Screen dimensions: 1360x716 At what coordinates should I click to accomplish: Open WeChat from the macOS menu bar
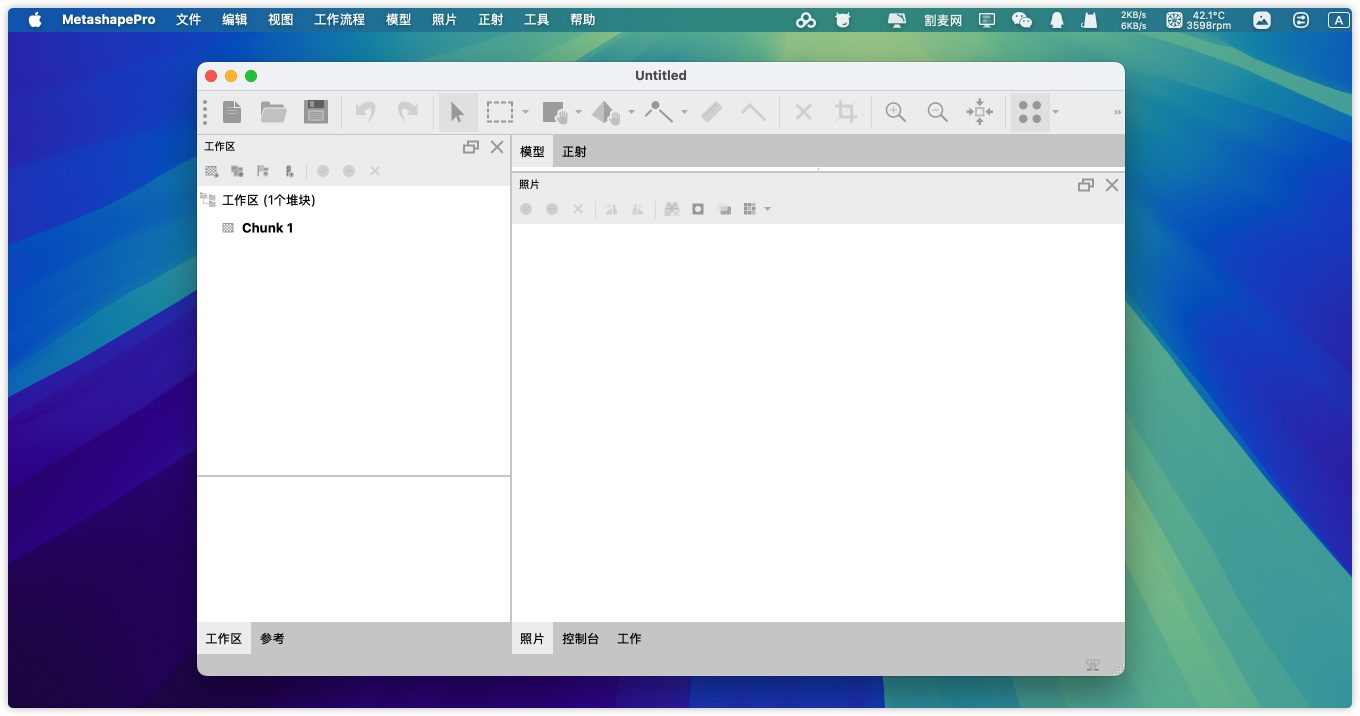click(x=1021, y=20)
